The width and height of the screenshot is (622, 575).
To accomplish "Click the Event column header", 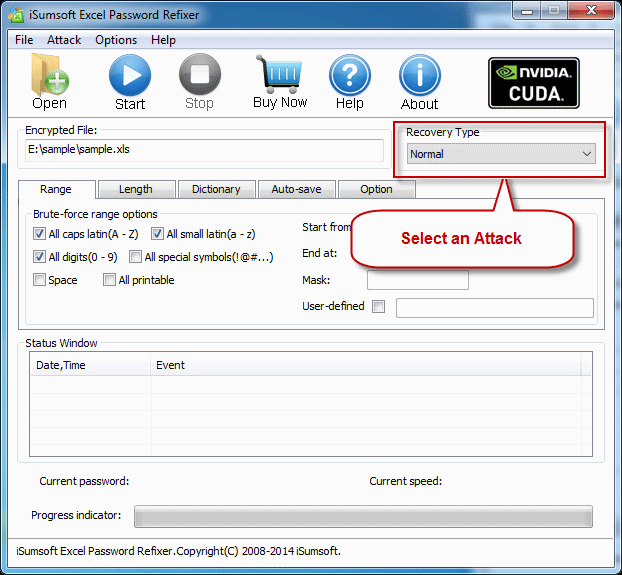I will click(x=365, y=365).
